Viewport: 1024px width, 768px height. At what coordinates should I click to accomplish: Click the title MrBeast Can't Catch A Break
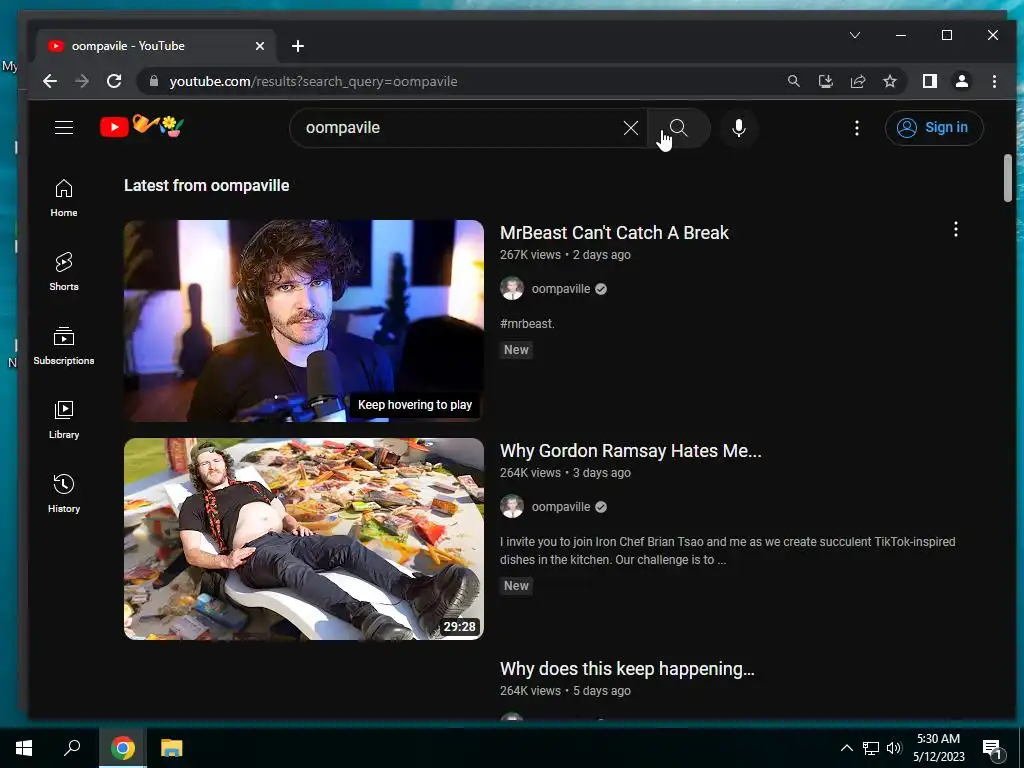pyautogui.click(x=614, y=233)
